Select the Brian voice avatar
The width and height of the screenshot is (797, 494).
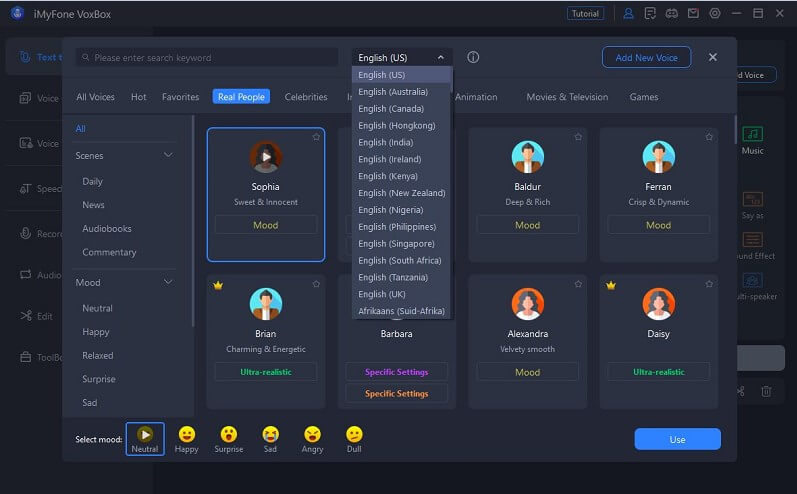(266, 303)
